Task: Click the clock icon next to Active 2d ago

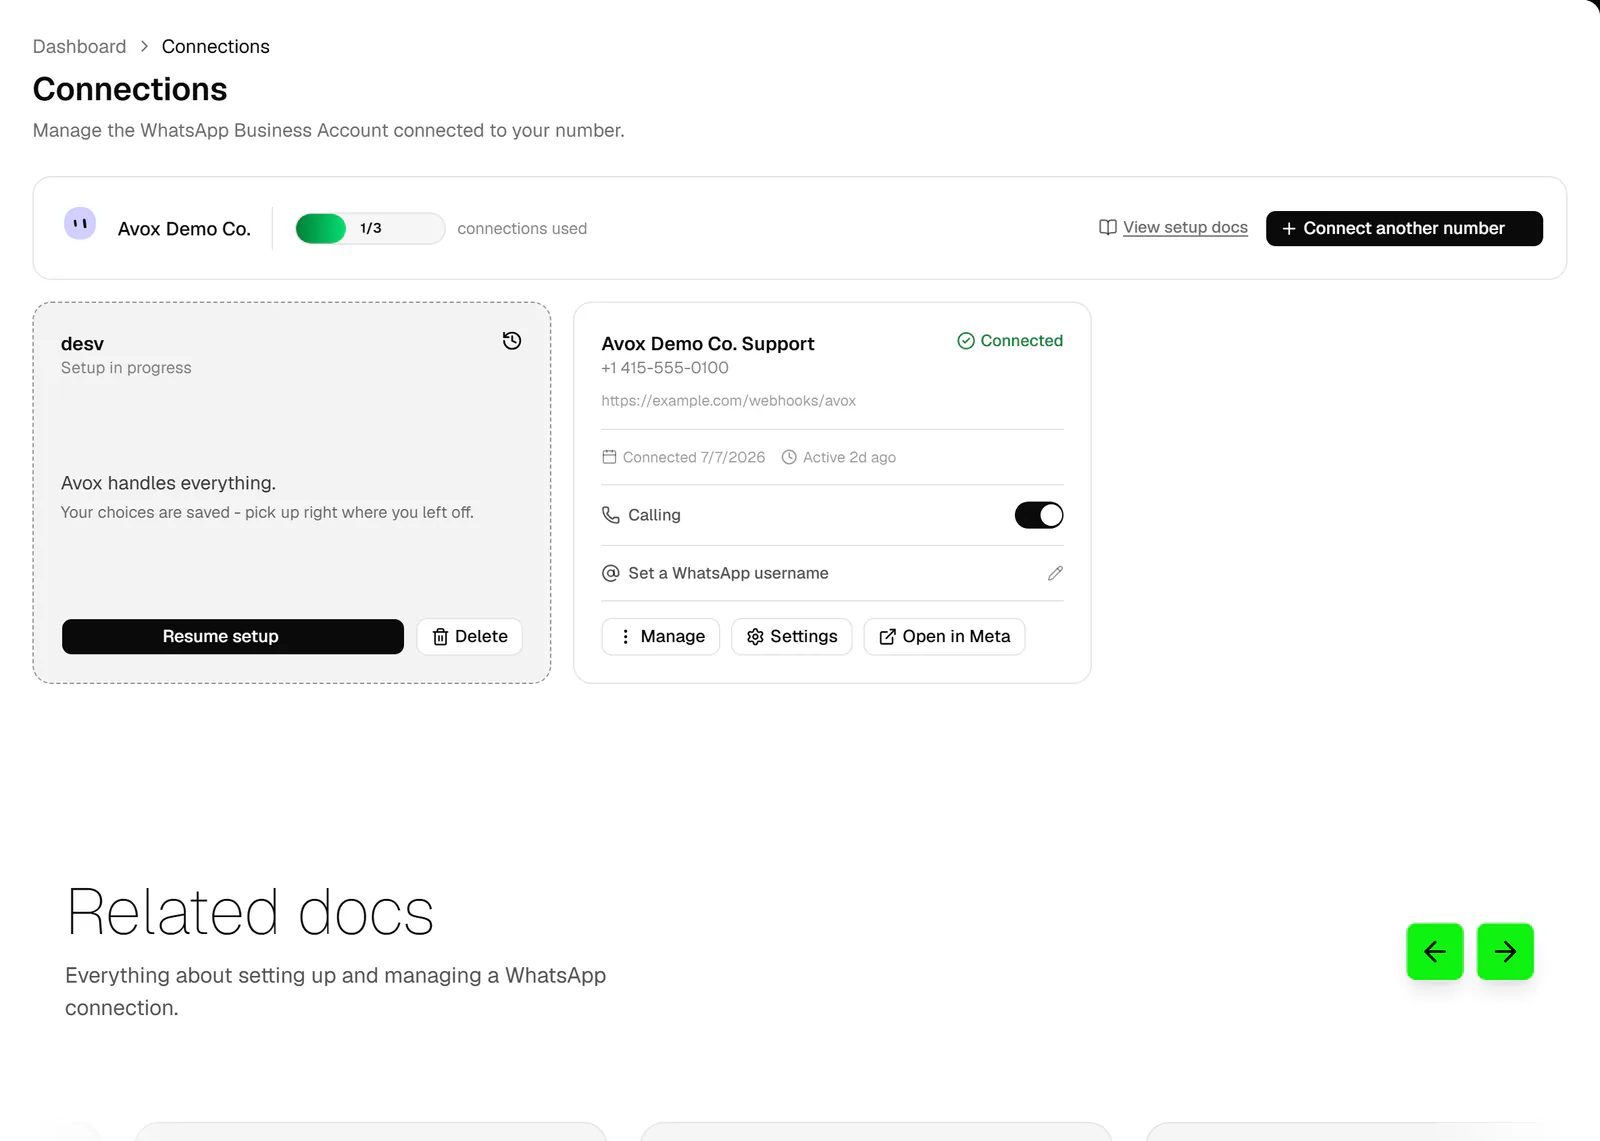Action: click(x=789, y=457)
